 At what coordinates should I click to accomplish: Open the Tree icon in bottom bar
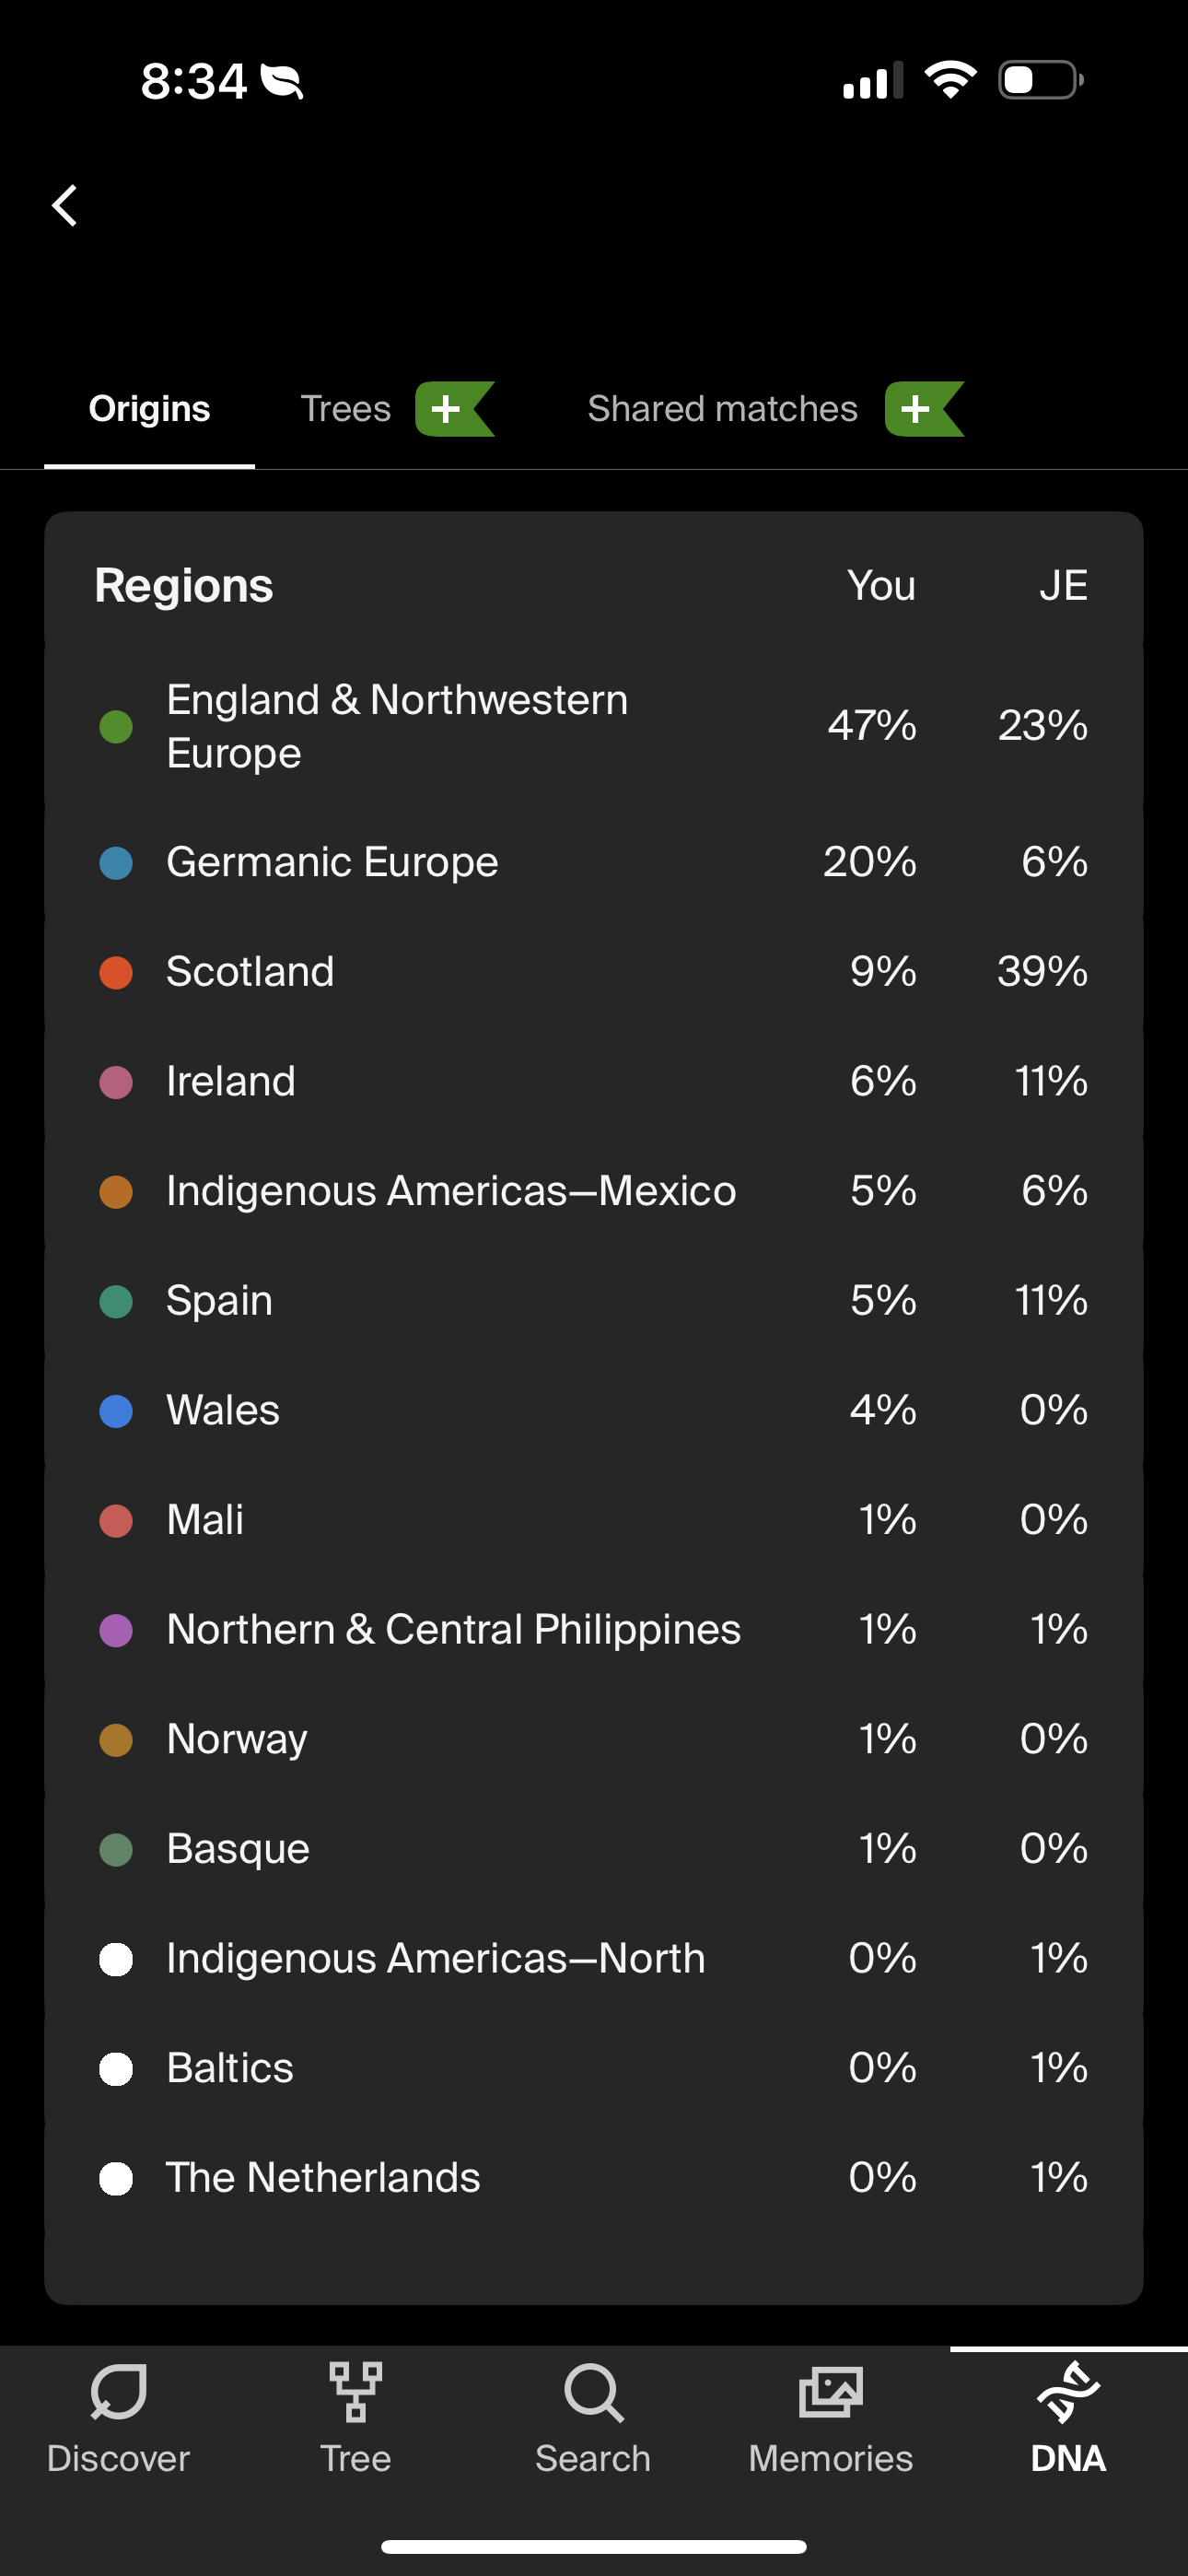pyautogui.click(x=355, y=2392)
